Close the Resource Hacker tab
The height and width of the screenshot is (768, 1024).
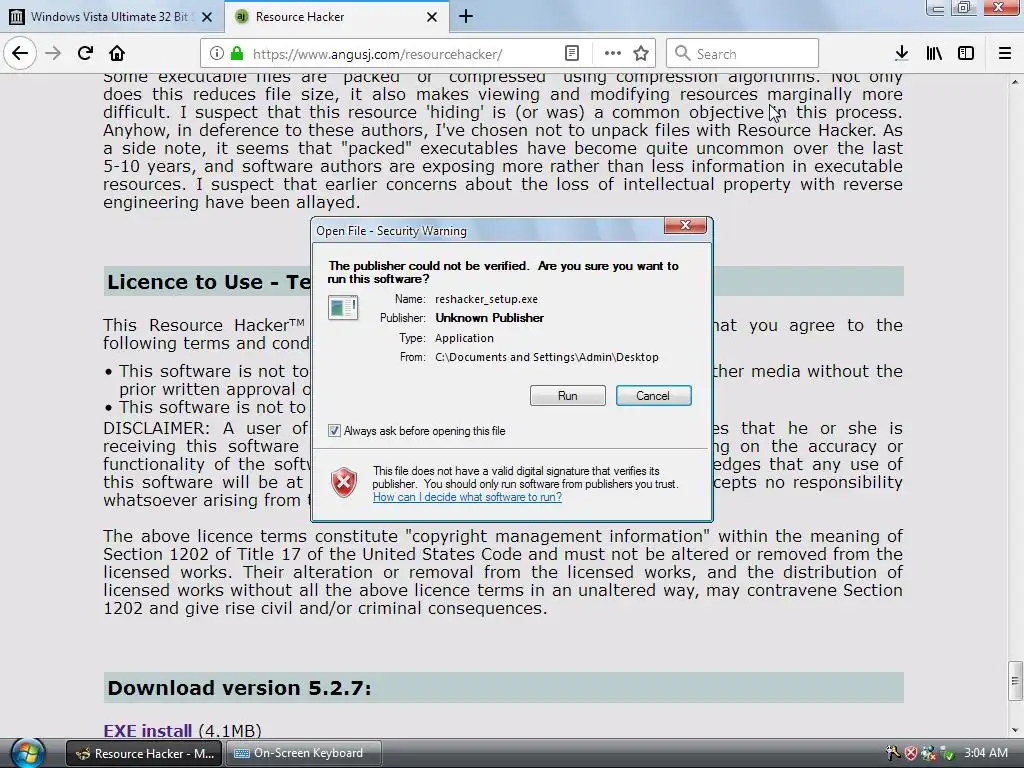pyautogui.click(x=432, y=17)
